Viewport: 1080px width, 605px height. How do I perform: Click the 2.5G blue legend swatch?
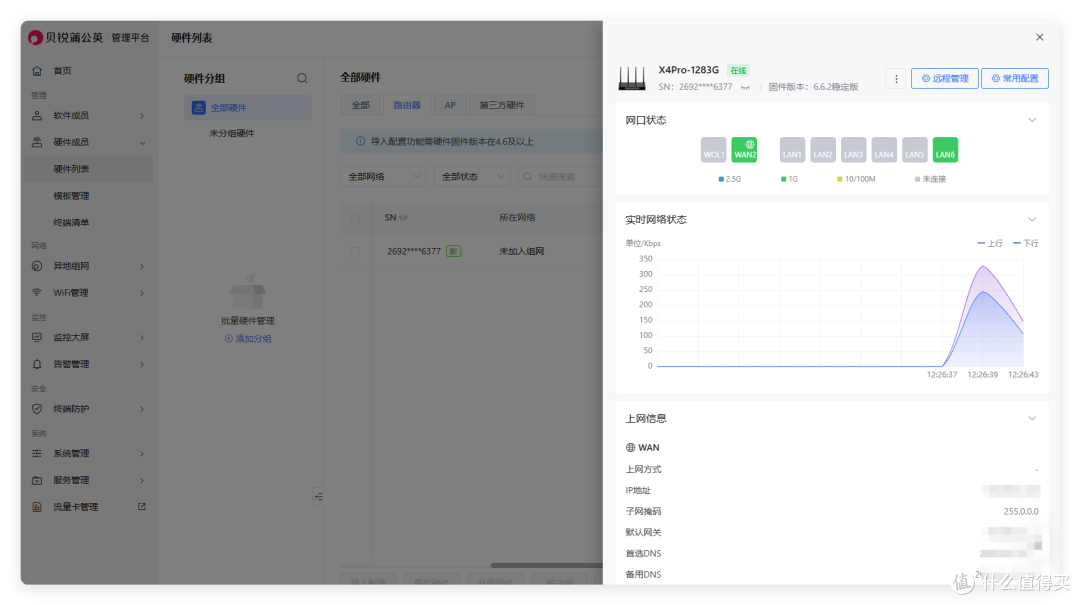pyautogui.click(x=721, y=179)
